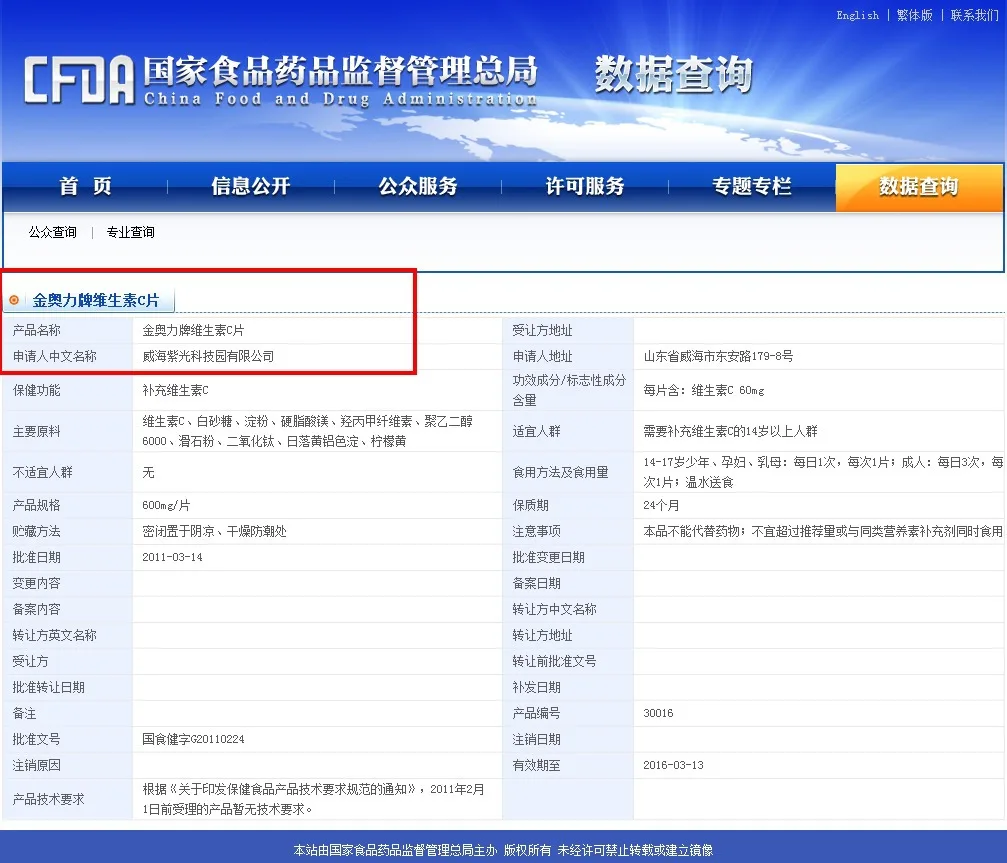
Task: Click the 数据查询 banner heading
Action: point(673,74)
